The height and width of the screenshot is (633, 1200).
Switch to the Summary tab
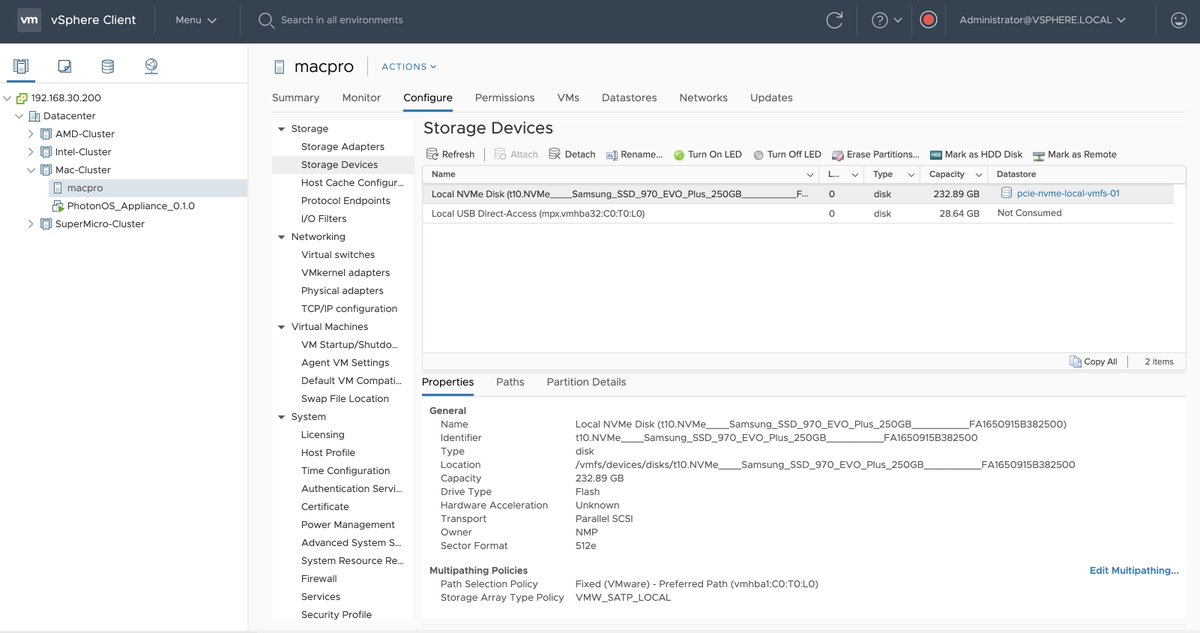295,98
